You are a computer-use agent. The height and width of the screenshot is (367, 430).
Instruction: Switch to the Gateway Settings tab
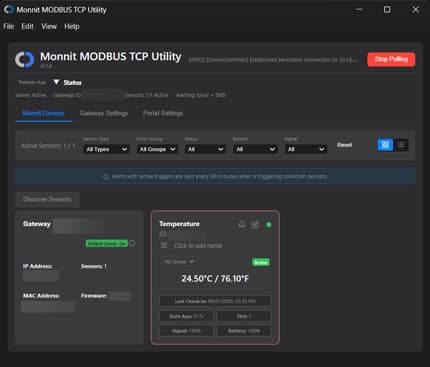pos(104,113)
